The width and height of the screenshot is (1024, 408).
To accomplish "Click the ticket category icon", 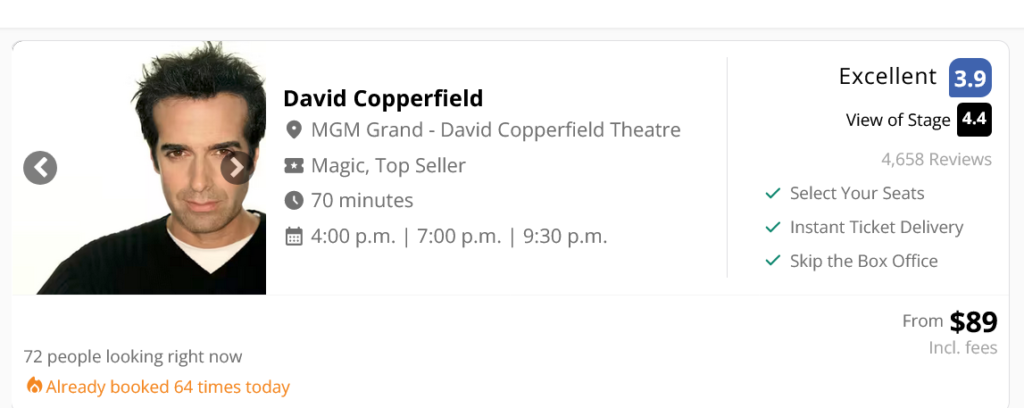I will pyautogui.click(x=294, y=165).
